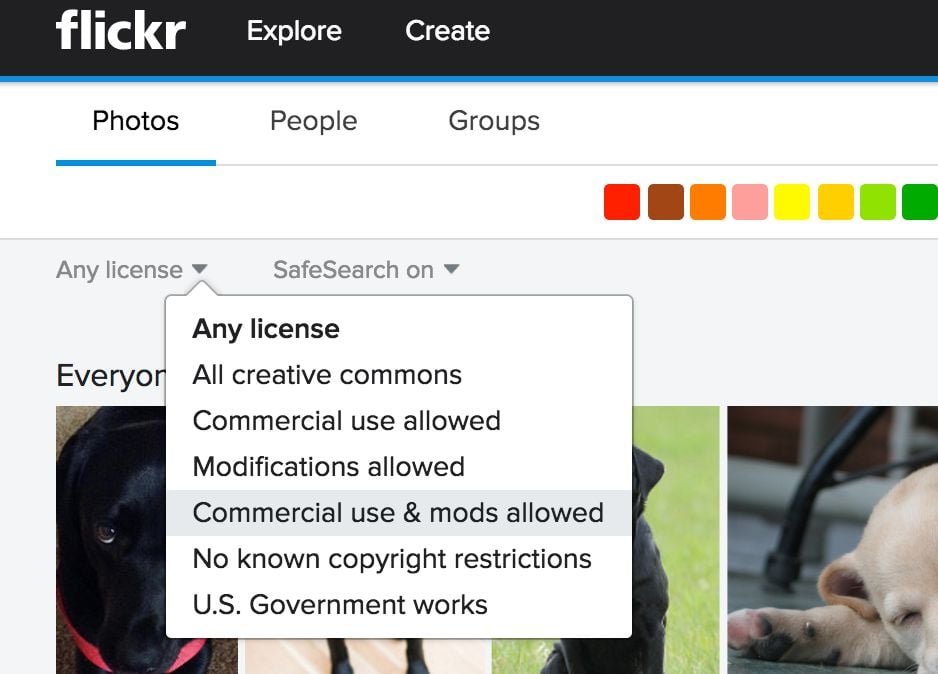Choose No known copyright restrictions

[392, 559]
